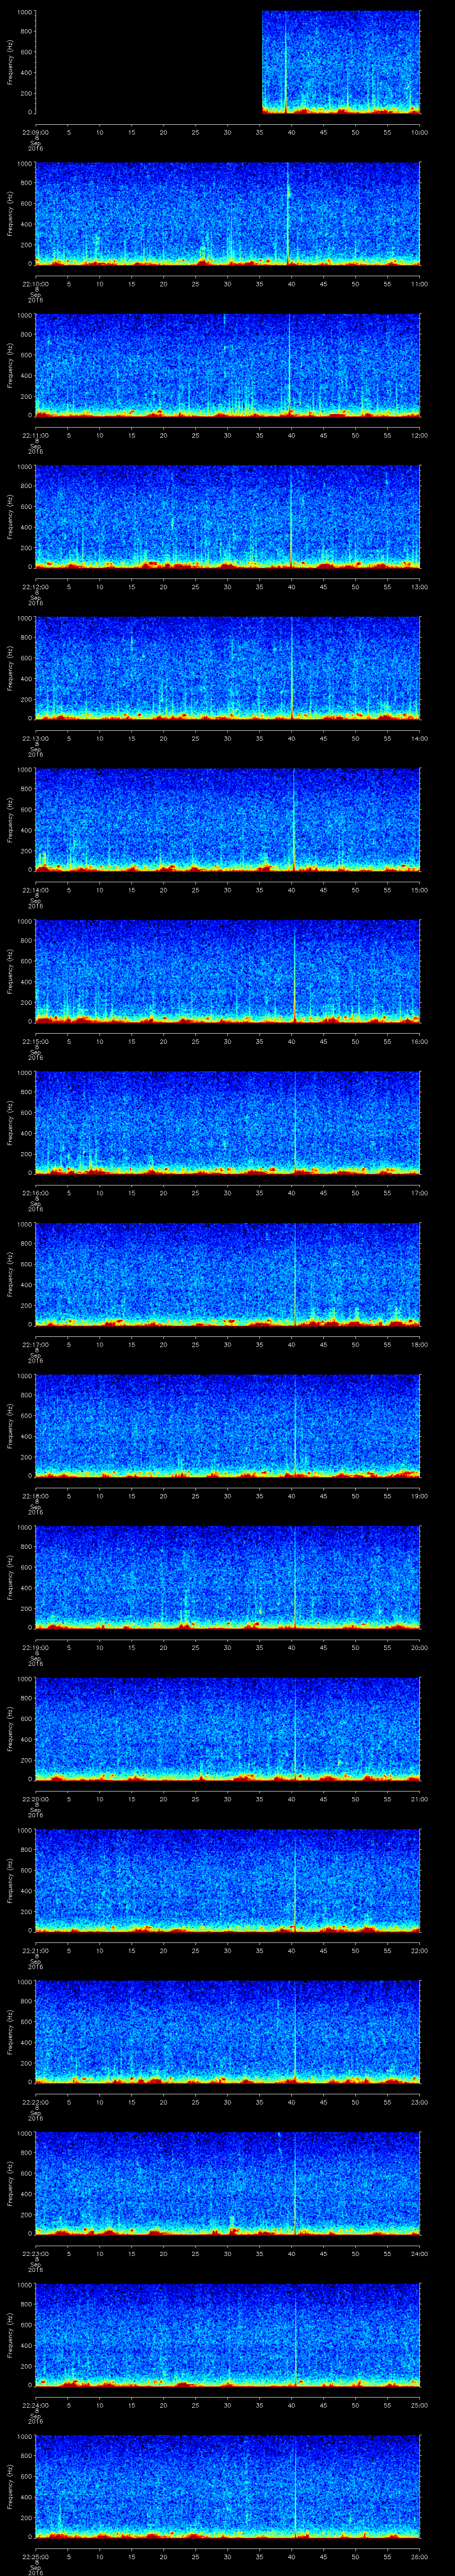Click the black empty region of first spectrogram
The image size is (455, 2576).
[x=148, y=62]
